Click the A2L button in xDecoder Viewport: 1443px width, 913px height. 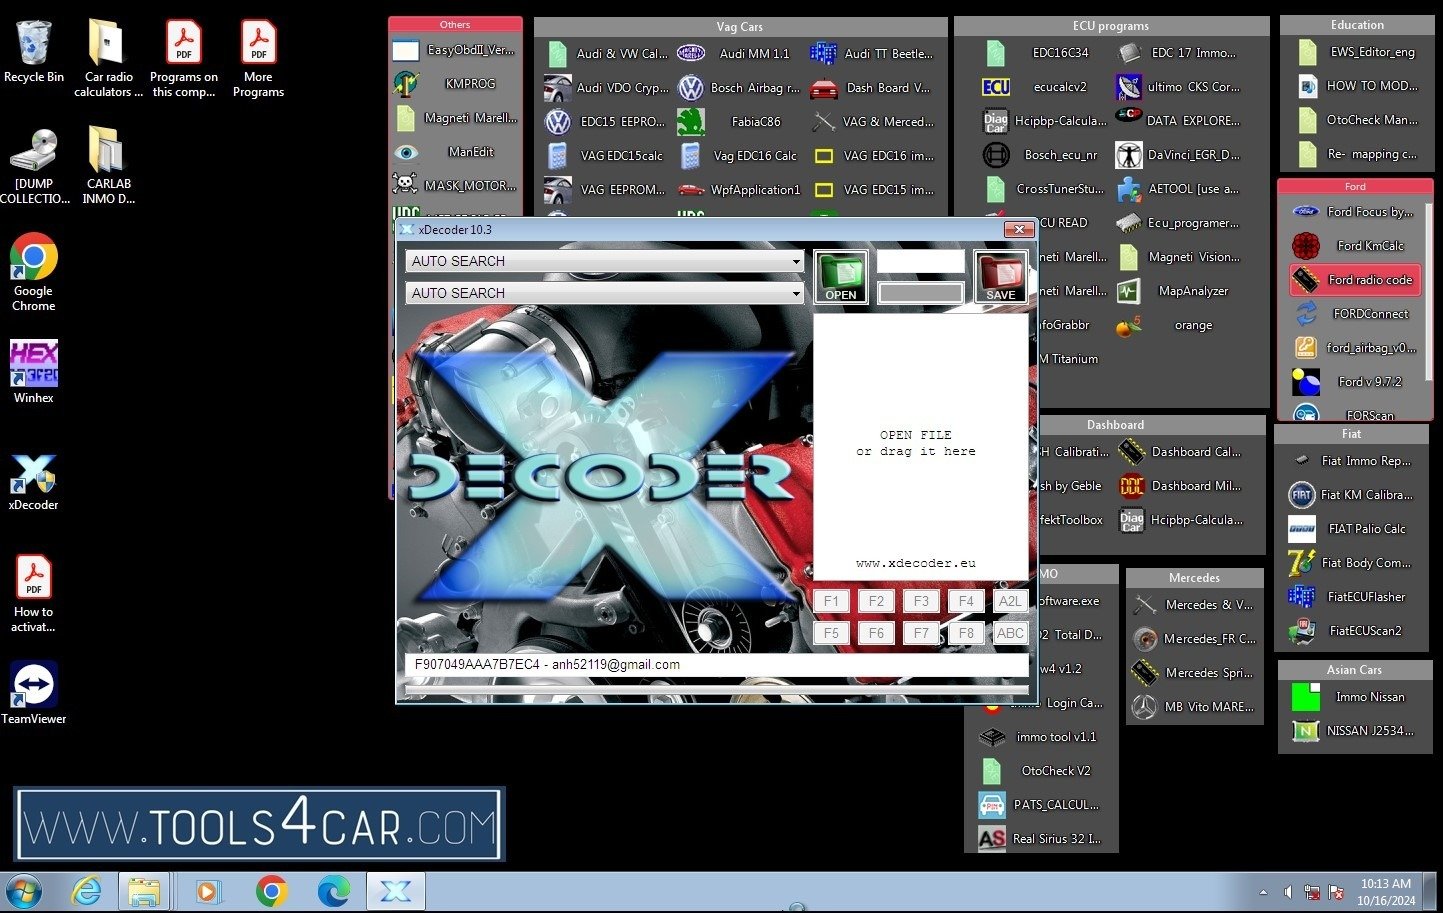pyautogui.click(x=1010, y=601)
